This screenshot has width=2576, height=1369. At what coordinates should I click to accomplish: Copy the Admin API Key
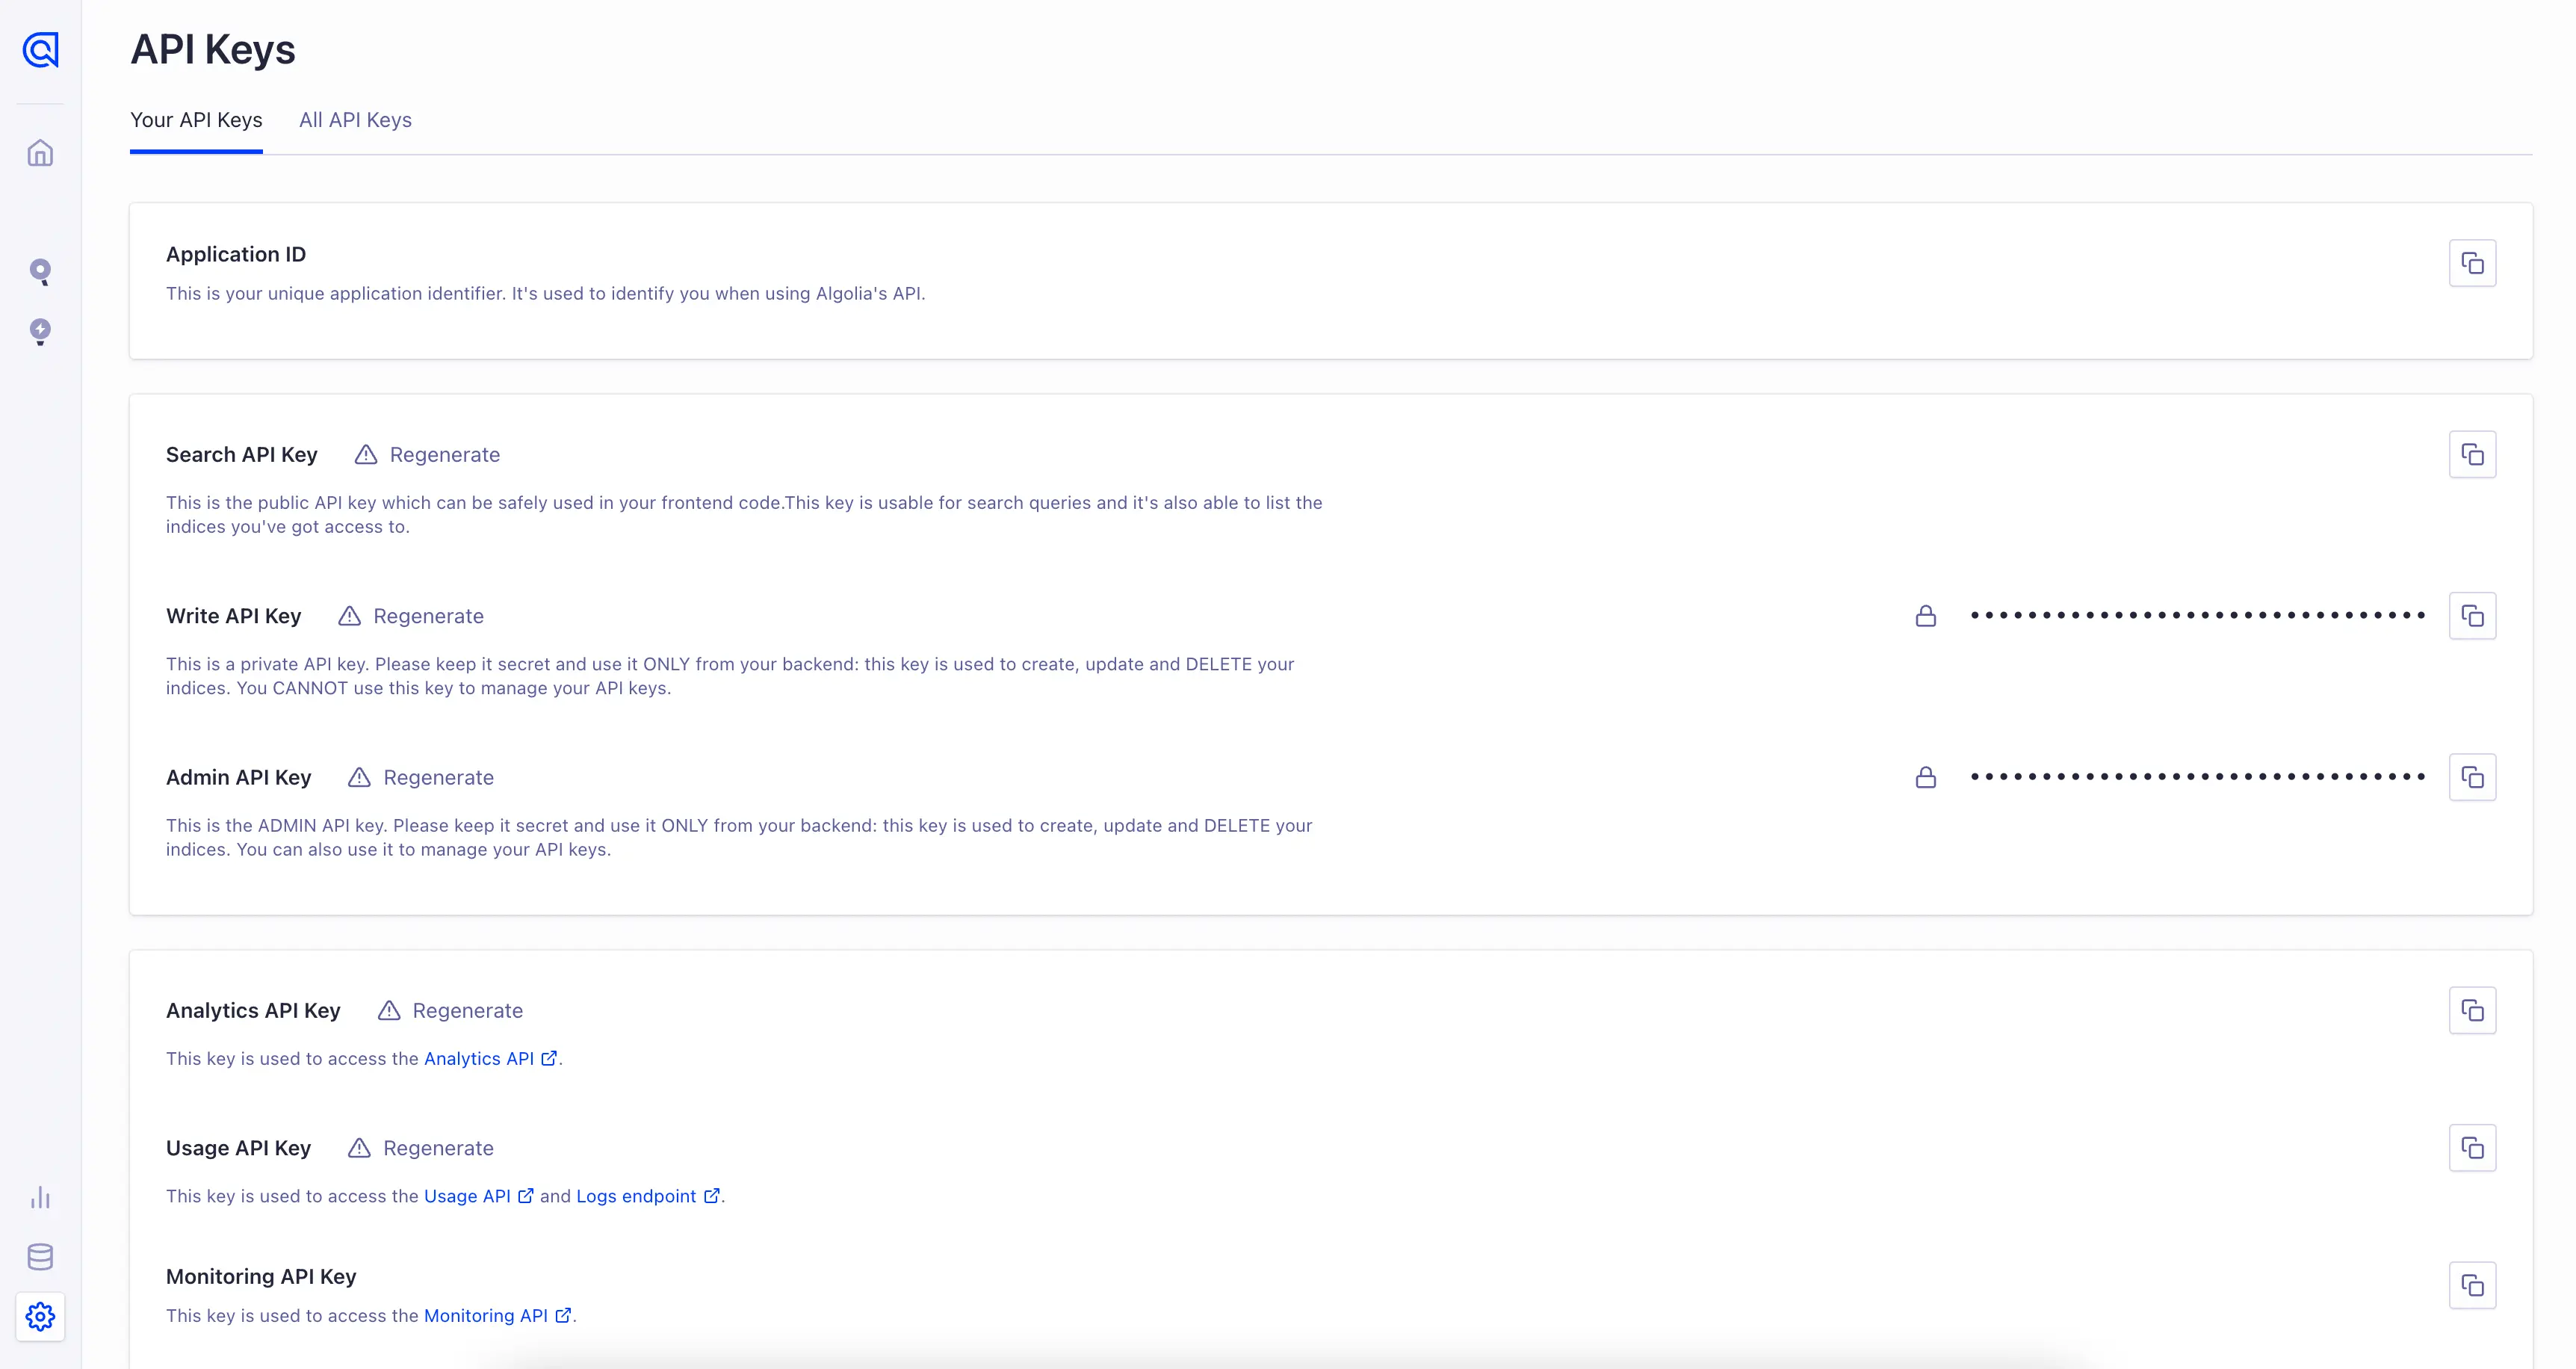point(2472,777)
